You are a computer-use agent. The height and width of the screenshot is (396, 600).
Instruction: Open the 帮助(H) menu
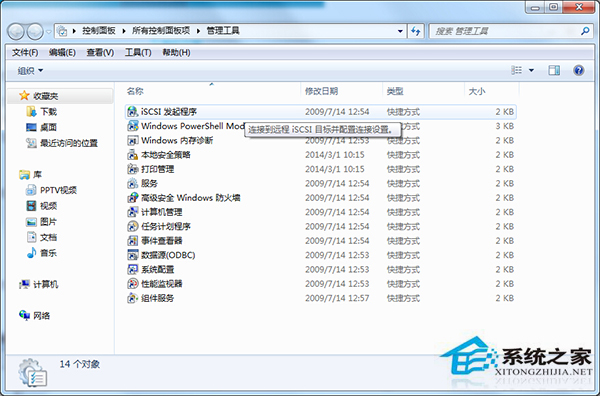[176, 52]
